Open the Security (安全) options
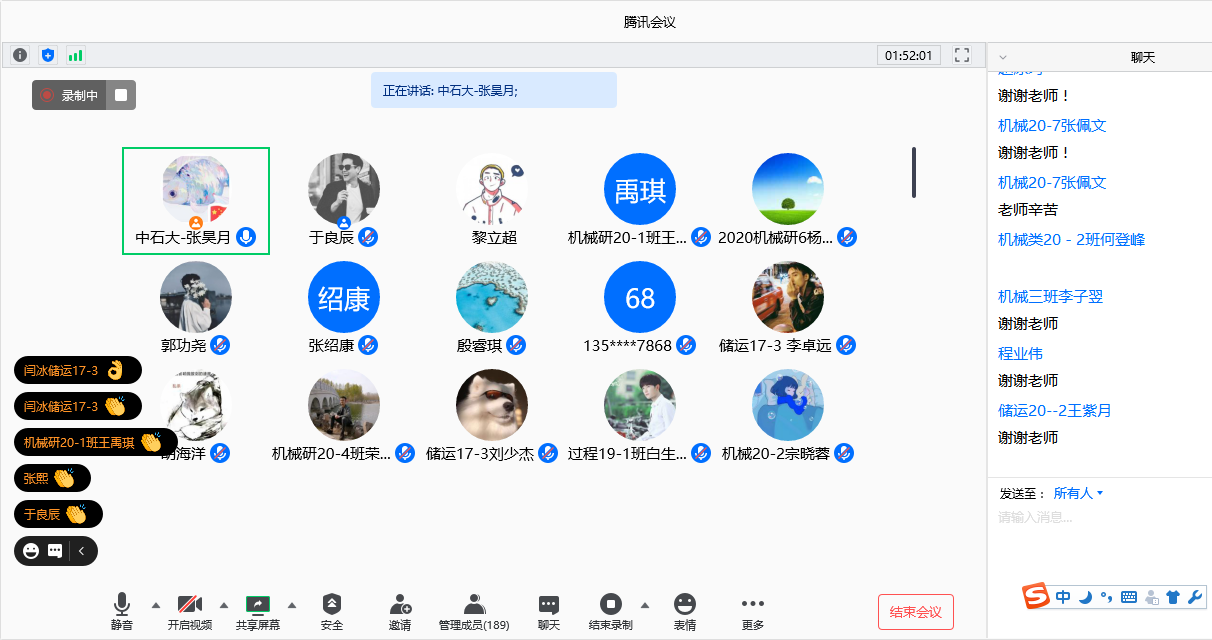The height and width of the screenshot is (640, 1212). [x=332, y=611]
